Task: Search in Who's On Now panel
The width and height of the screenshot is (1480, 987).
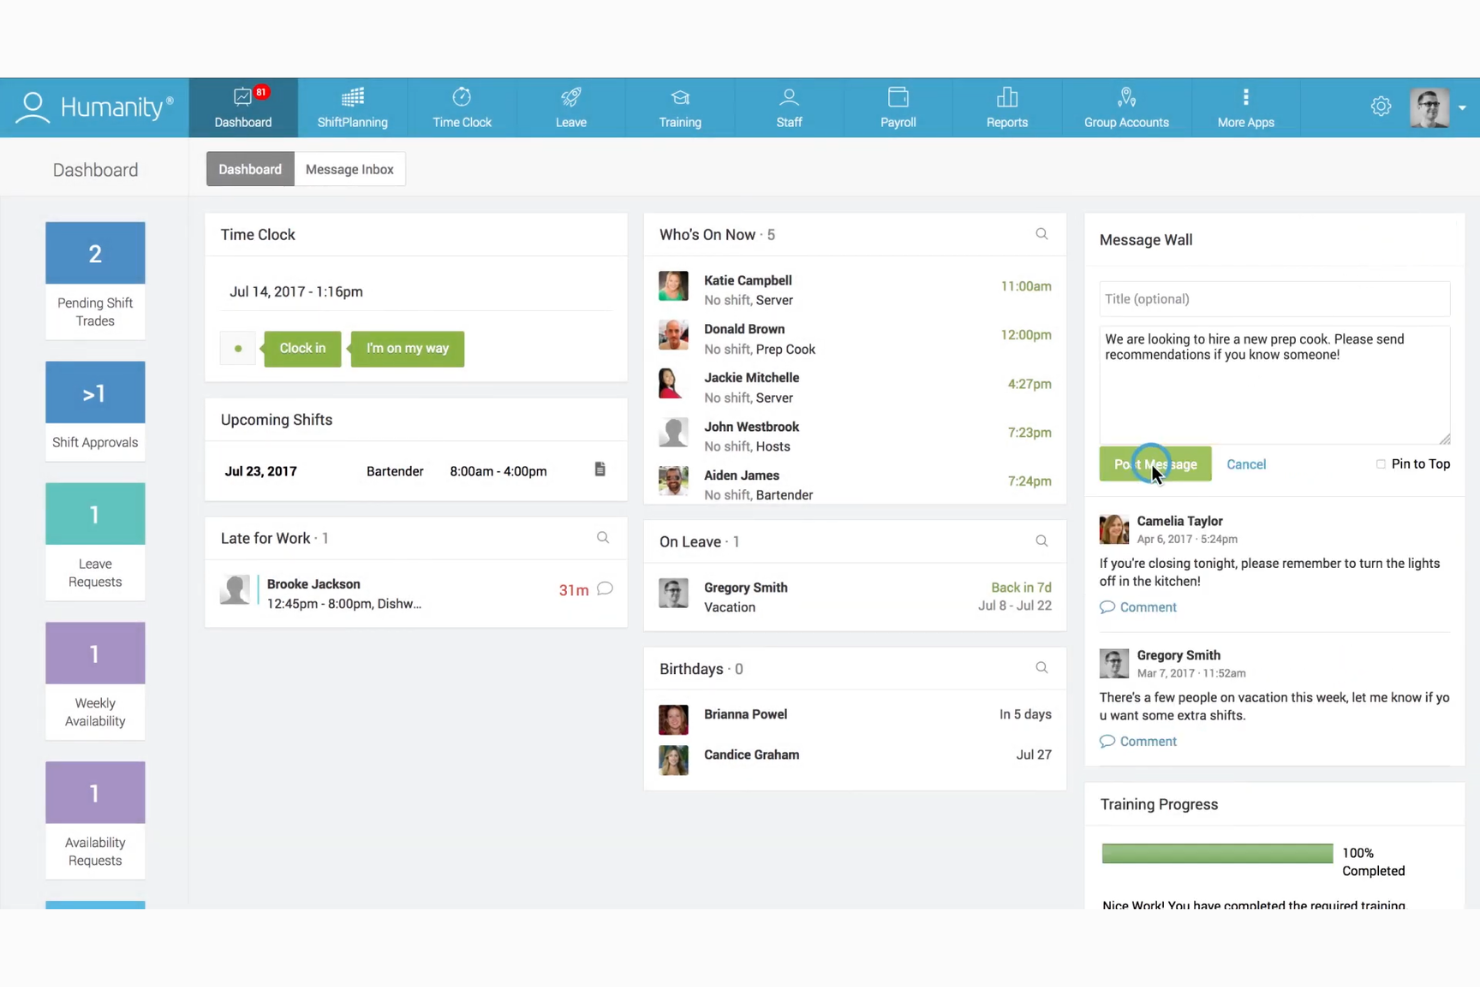Action: tap(1041, 234)
